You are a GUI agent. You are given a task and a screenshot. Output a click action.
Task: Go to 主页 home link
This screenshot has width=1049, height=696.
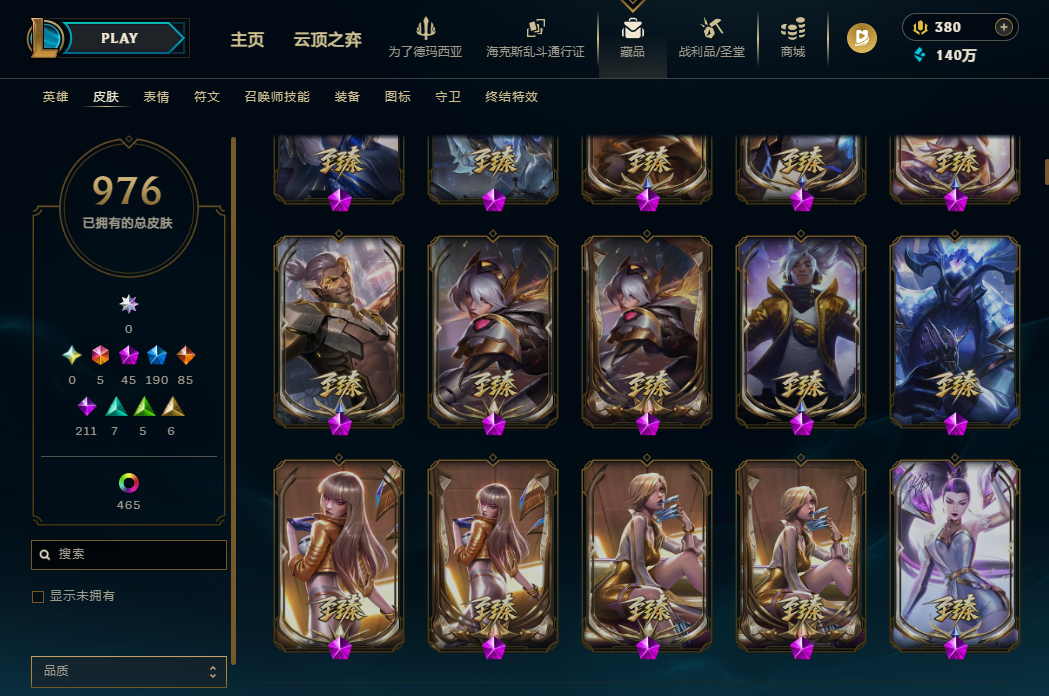(248, 39)
